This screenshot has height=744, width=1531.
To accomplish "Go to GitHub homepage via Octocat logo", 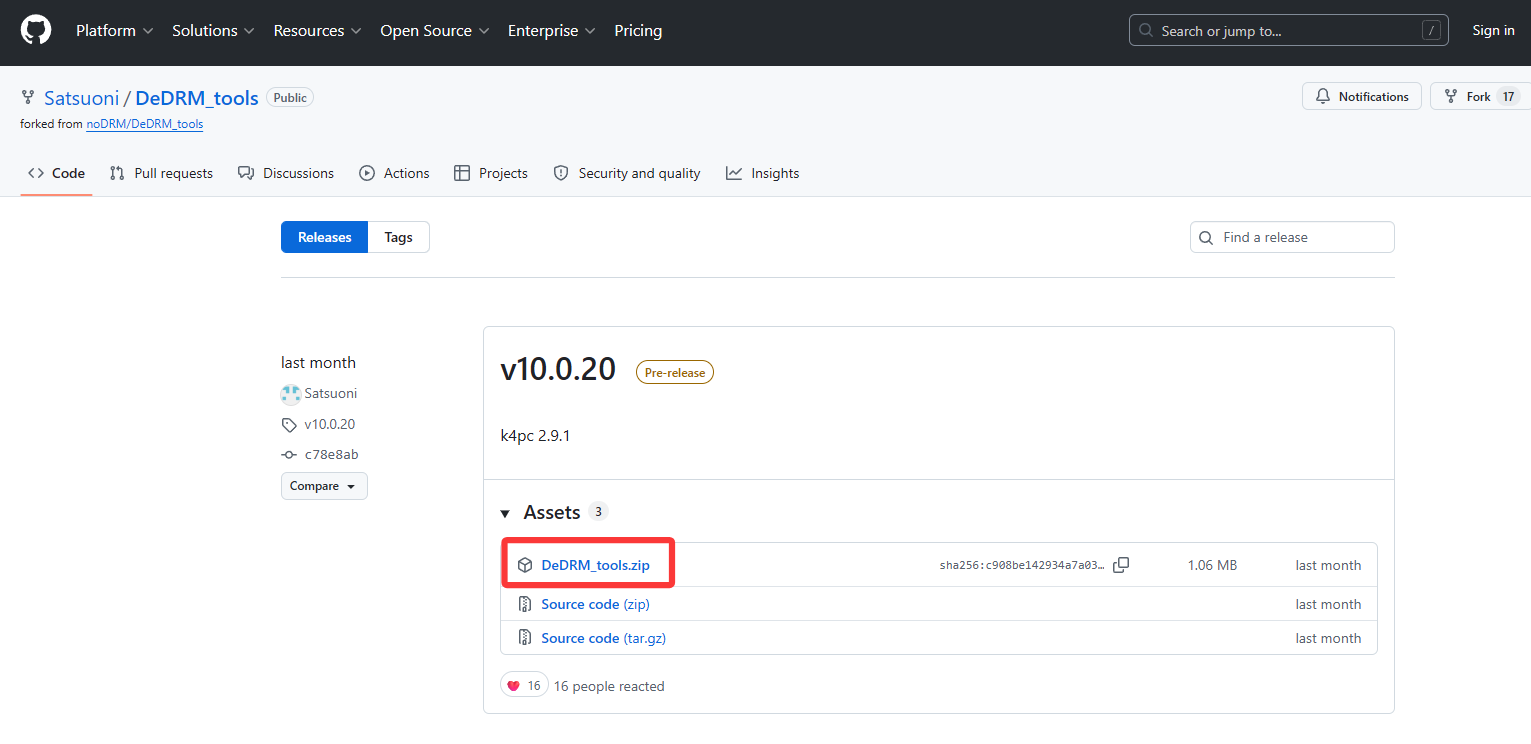I will [x=36, y=31].
